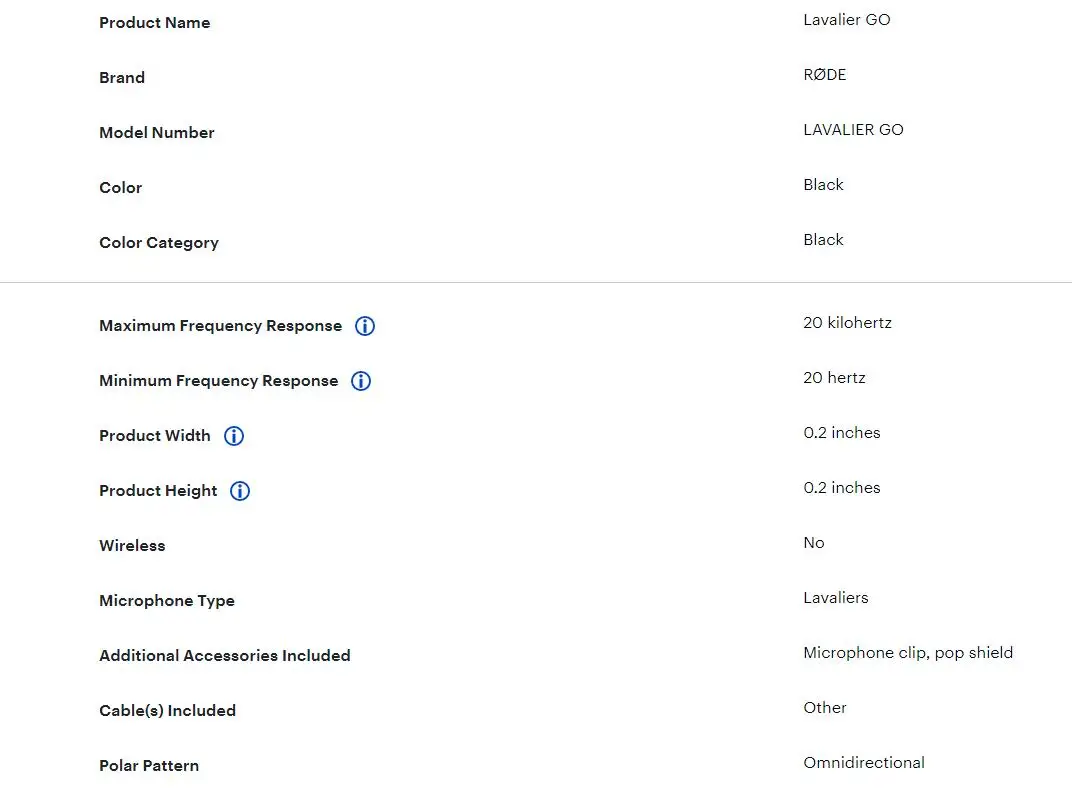
Task: Click the LAVALIER GO model number value
Action: pos(853,130)
